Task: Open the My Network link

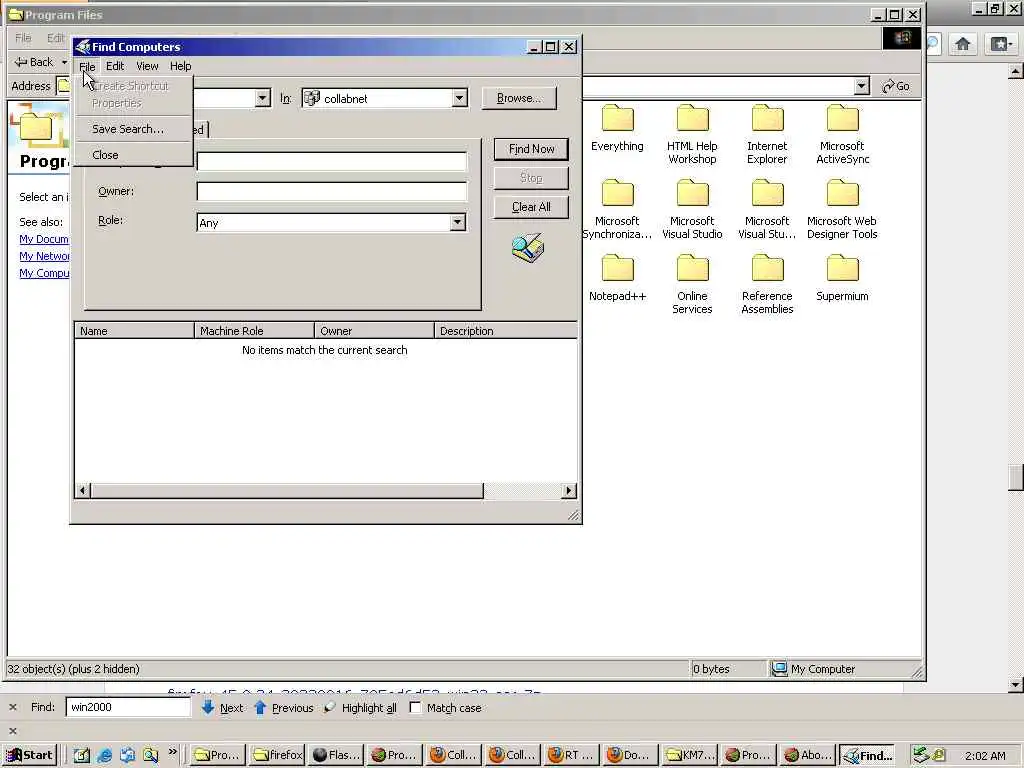Action: click(x=44, y=256)
